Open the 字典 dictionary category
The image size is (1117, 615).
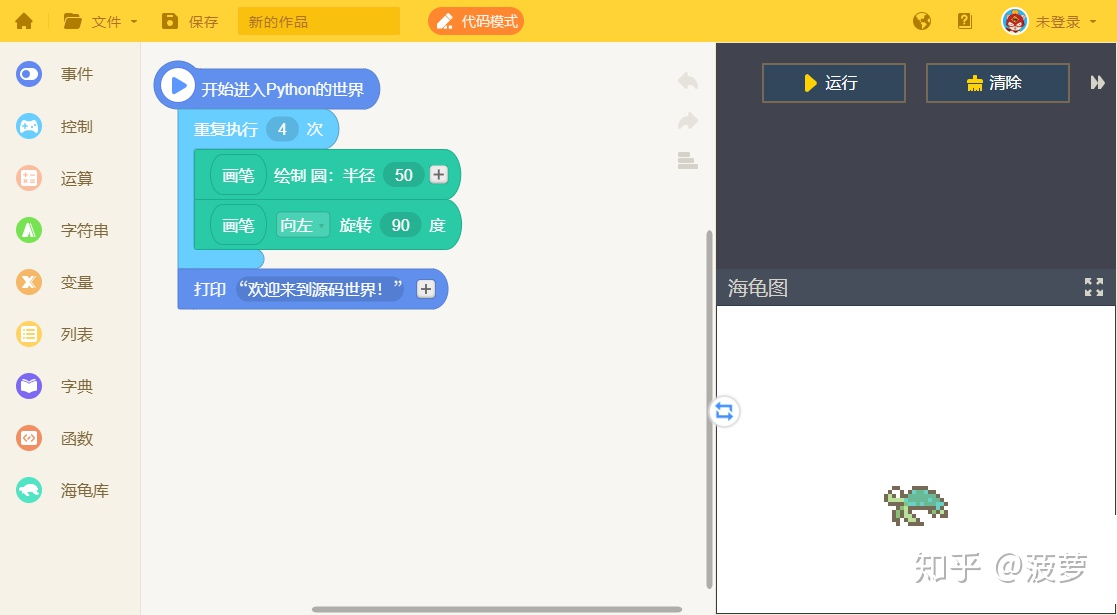pos(56,386)
